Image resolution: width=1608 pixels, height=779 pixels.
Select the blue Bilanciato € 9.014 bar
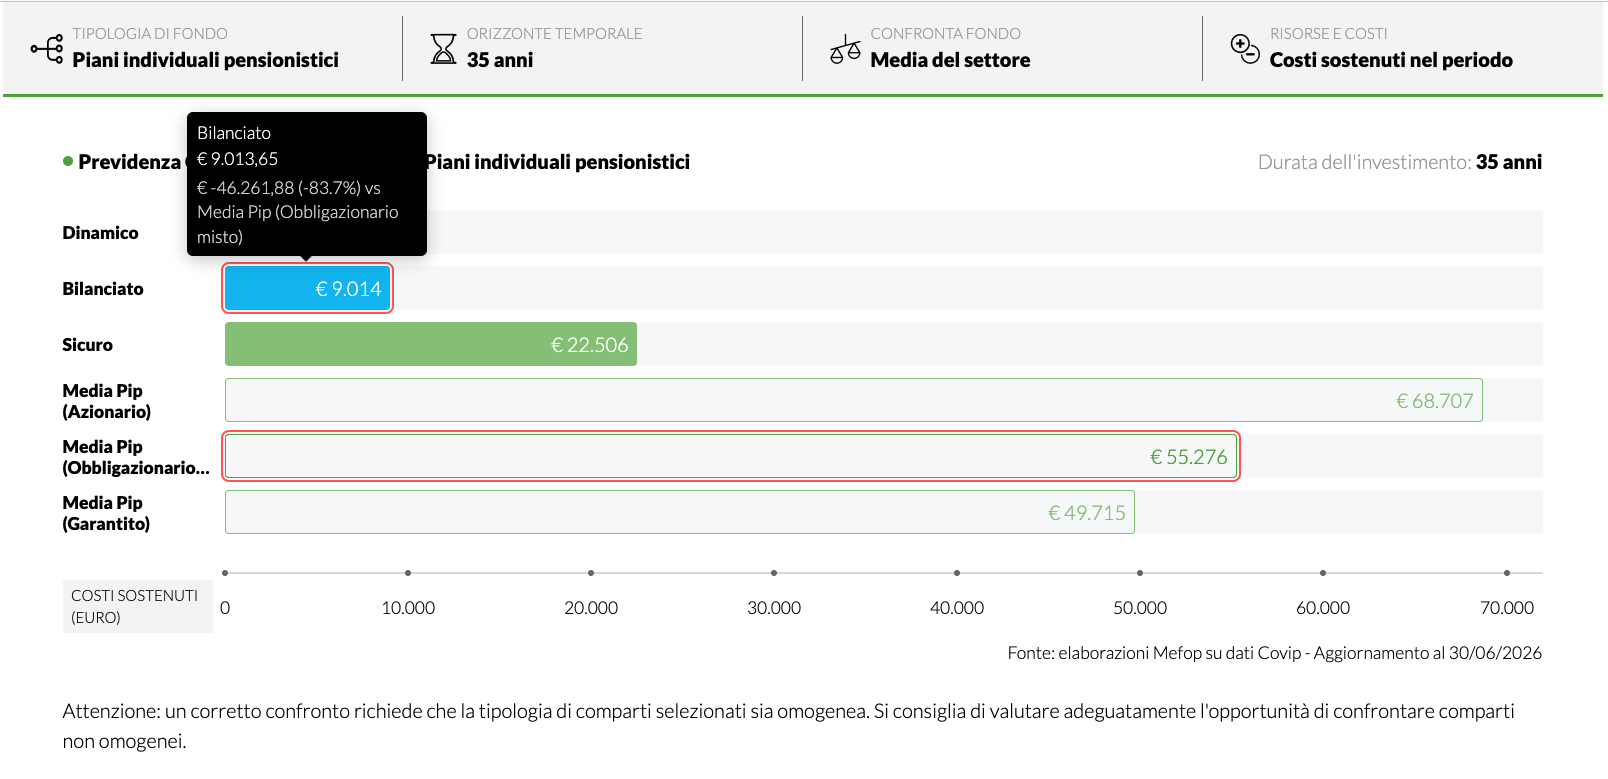[x=308, y=288]
